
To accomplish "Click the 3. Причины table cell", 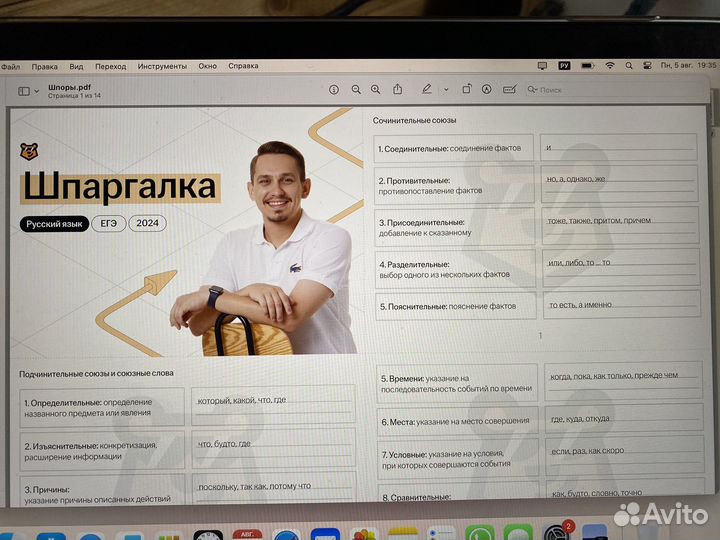I will 102,491.
